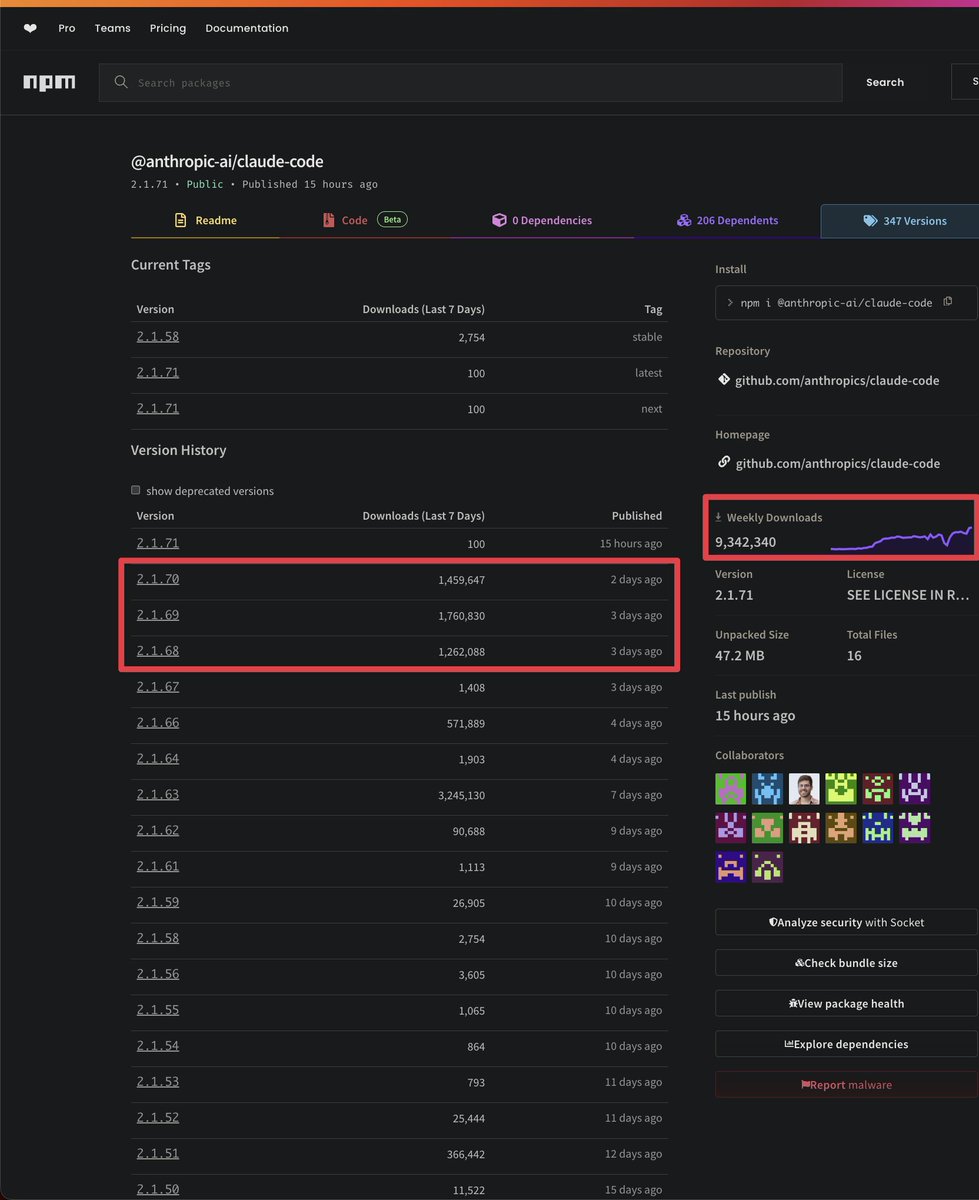Click the git icon beside Repository link
This screenshot has width=979, height=1200.
[x=724, y=380]
